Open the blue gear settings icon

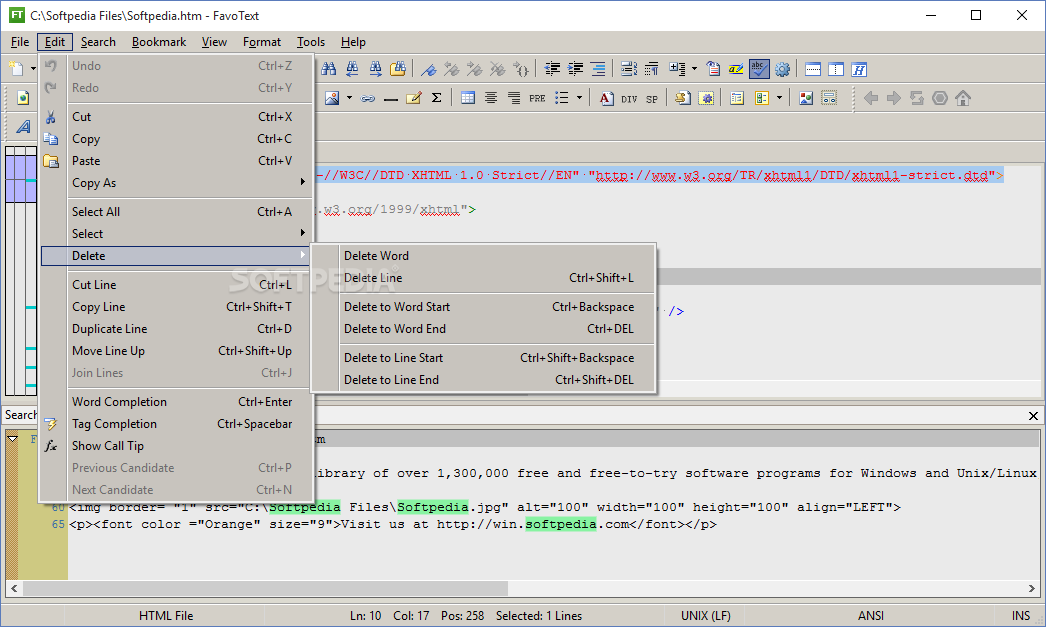(x=782, y=69)
